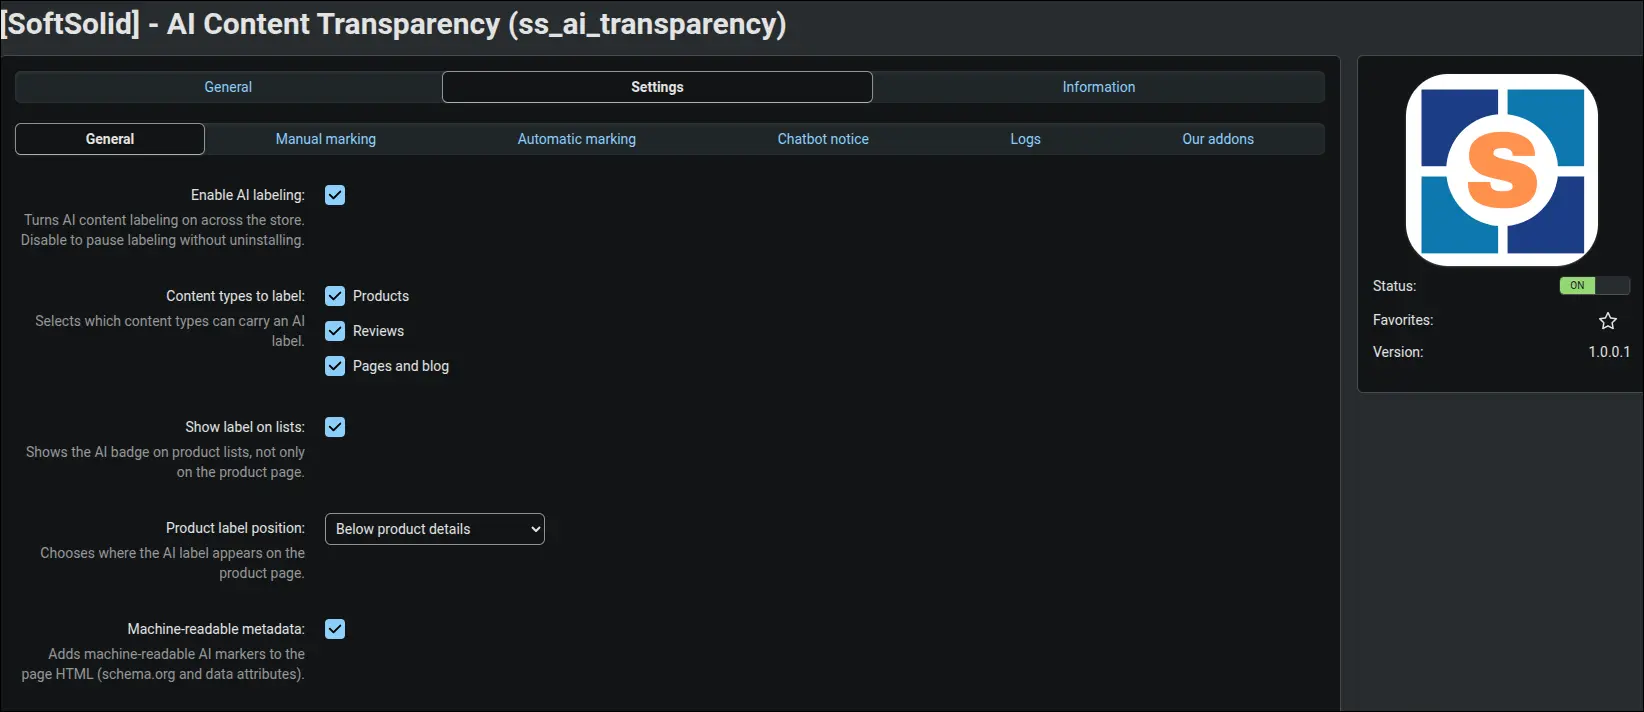Screen dimensions: 1644x712
Task: Click the Products checkbox label text
Action: coord(381,296)
